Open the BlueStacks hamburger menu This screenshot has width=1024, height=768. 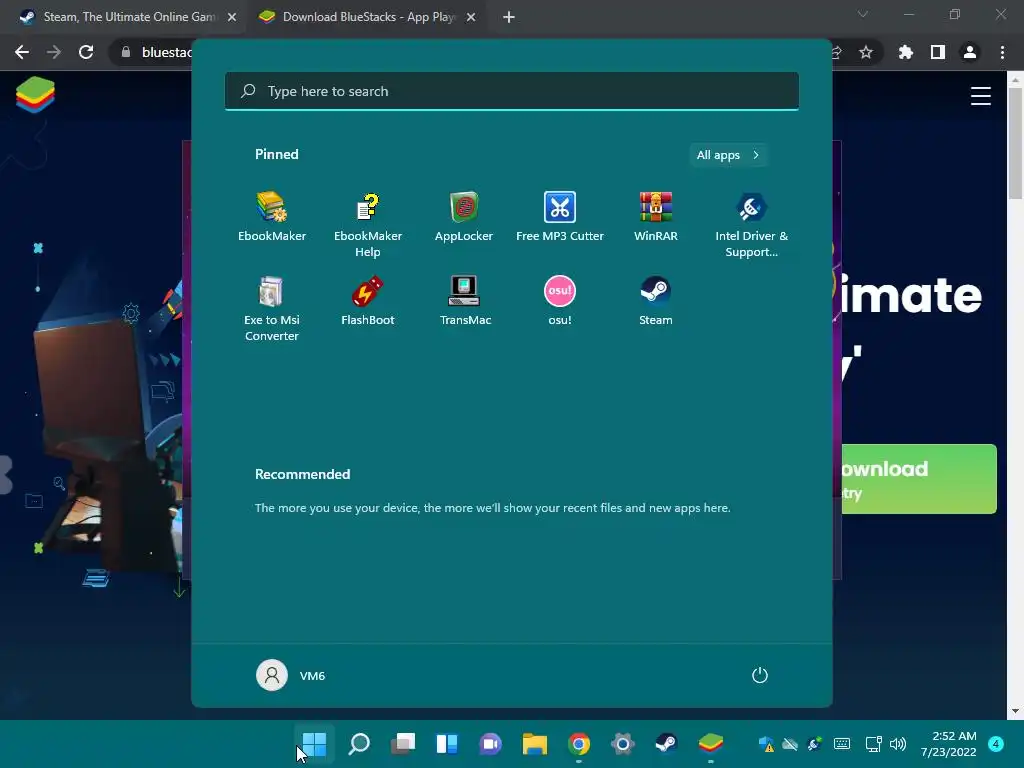(x=981, y=96)
